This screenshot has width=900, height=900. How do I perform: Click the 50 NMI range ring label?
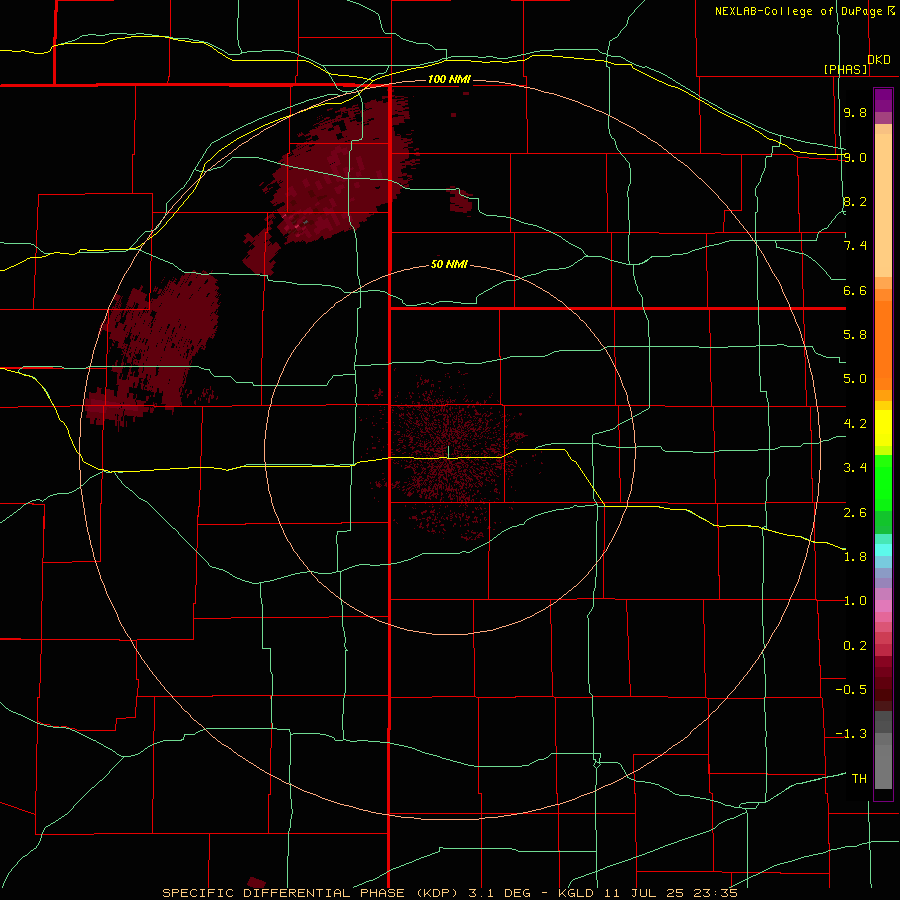(449, 264)
